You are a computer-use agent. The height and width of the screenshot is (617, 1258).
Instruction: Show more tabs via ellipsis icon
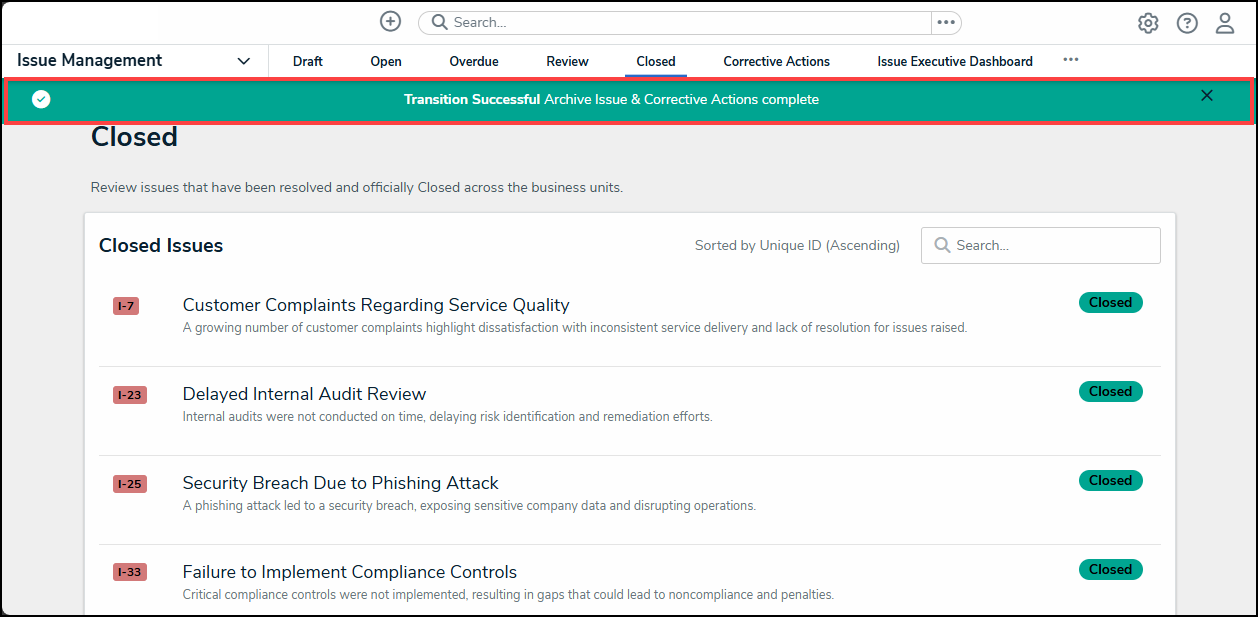[x=1071, y=60]
